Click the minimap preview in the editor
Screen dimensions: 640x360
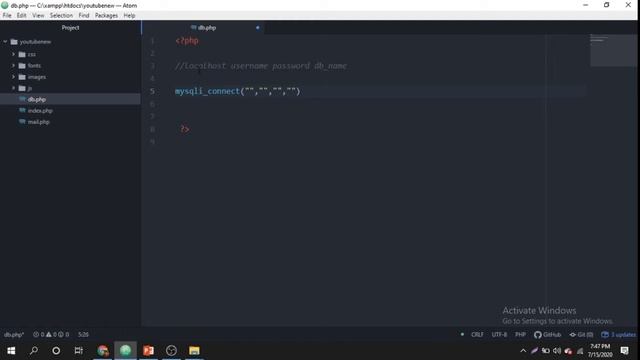tap(613, 50)
